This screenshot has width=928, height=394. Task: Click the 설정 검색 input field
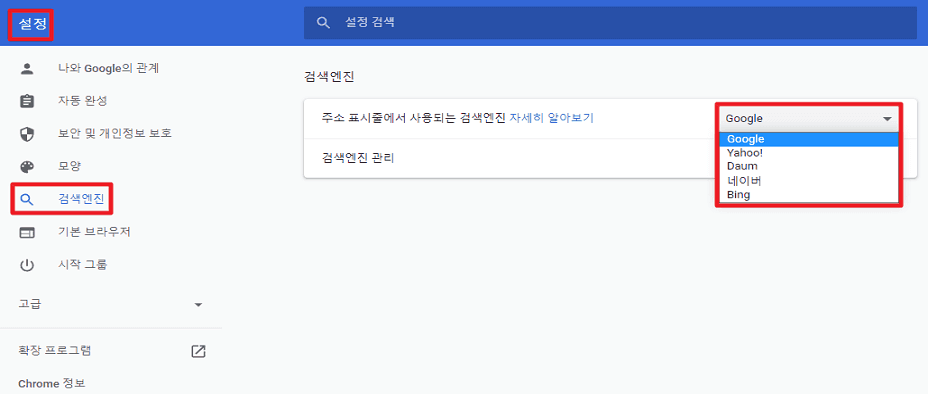click(610, 23)
